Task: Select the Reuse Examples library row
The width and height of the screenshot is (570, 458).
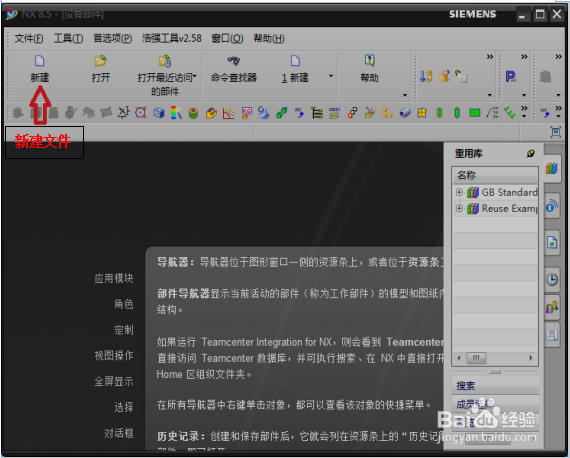Action: 495,208
